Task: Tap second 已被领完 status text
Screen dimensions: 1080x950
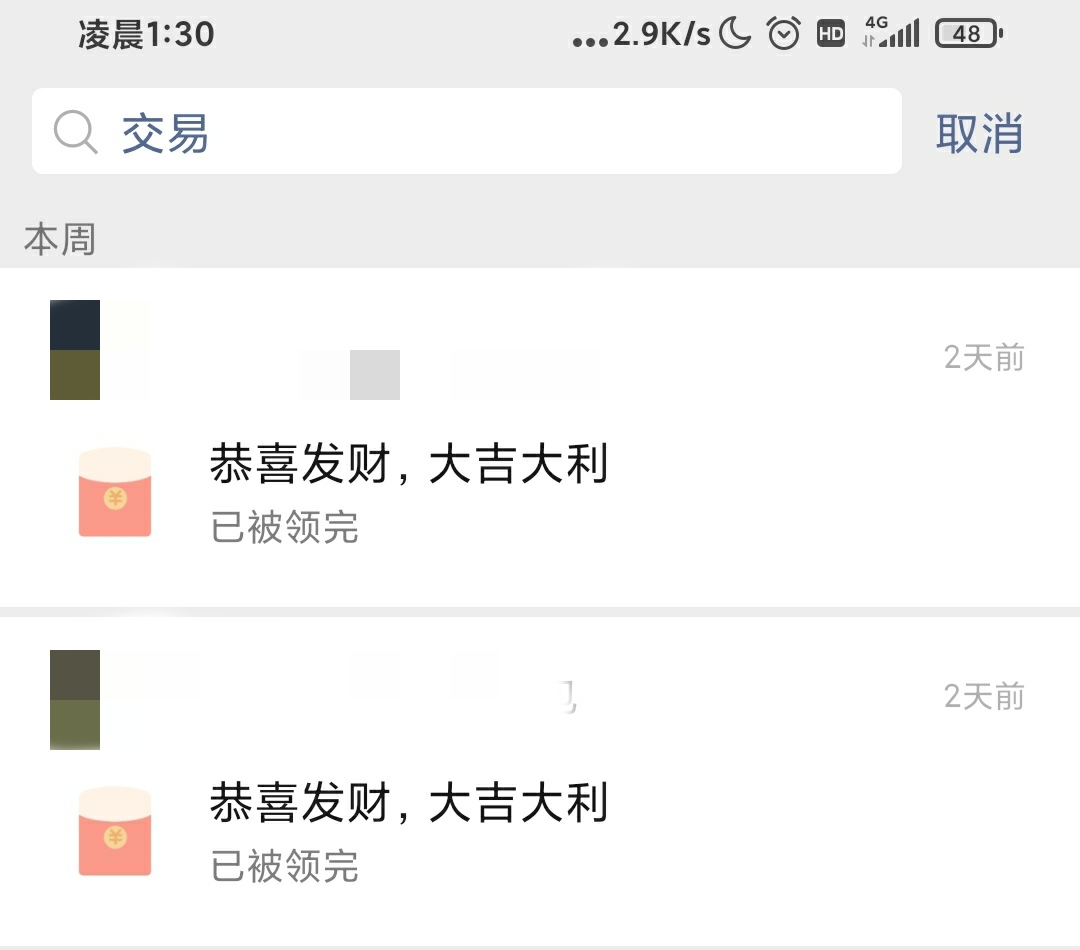Action: pos(284,866)
